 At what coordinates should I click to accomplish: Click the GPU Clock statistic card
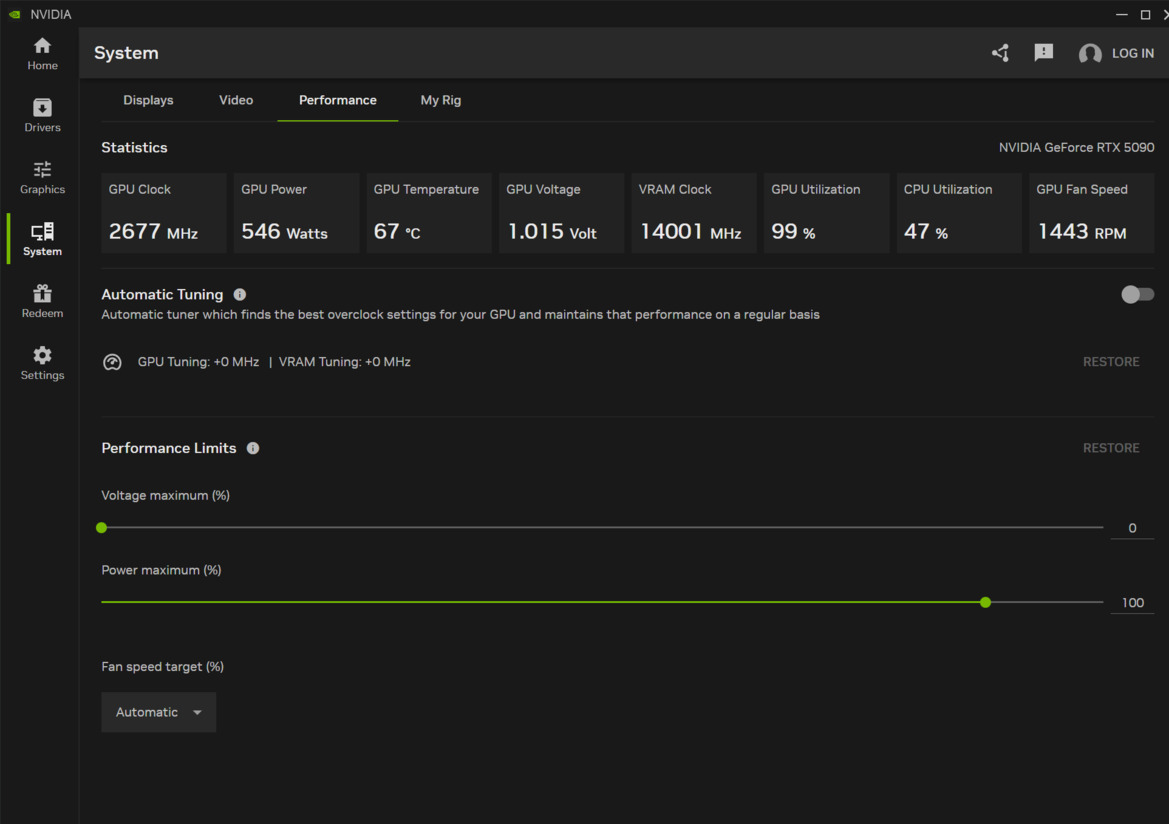[164, 213]
